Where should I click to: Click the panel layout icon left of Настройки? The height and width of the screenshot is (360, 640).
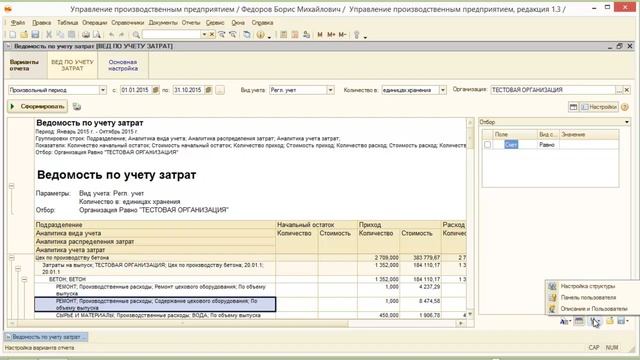[573, 107]
